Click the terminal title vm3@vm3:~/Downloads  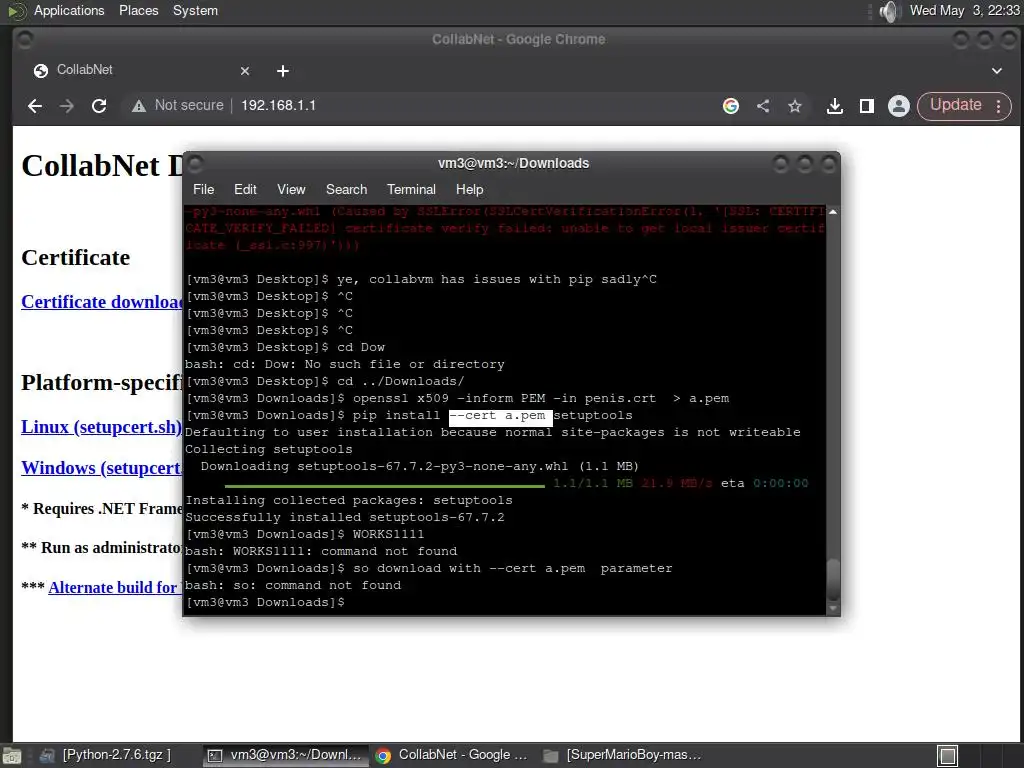click(x=513, y=163)
